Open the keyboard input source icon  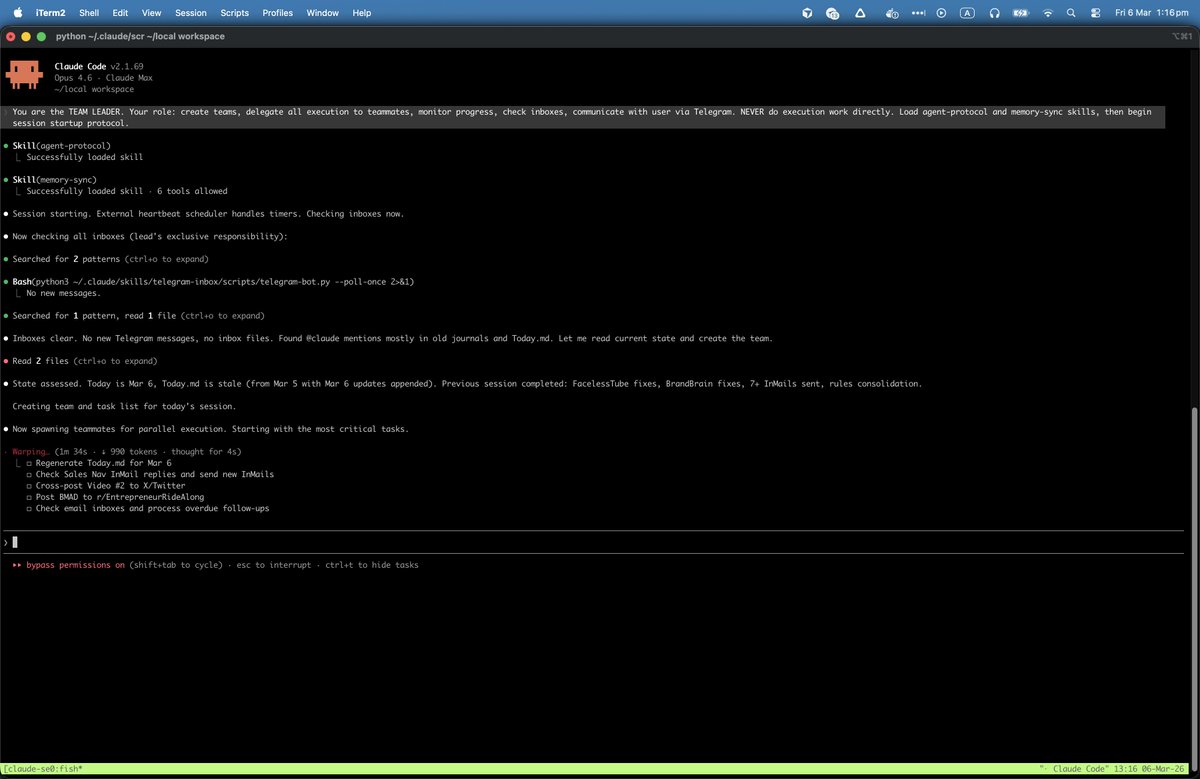point(967,13)
